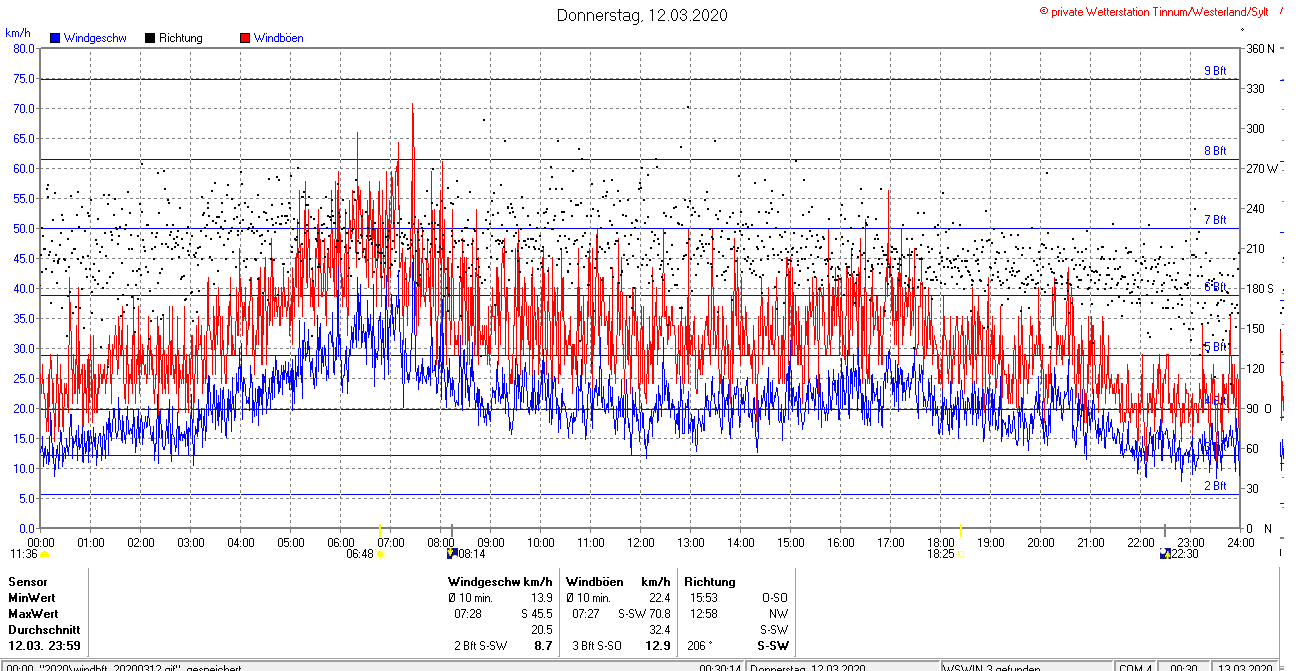Click the COM 4 status bar entry
Viewport: 1310px width, 671px height.
click(x=1137, y=667)
